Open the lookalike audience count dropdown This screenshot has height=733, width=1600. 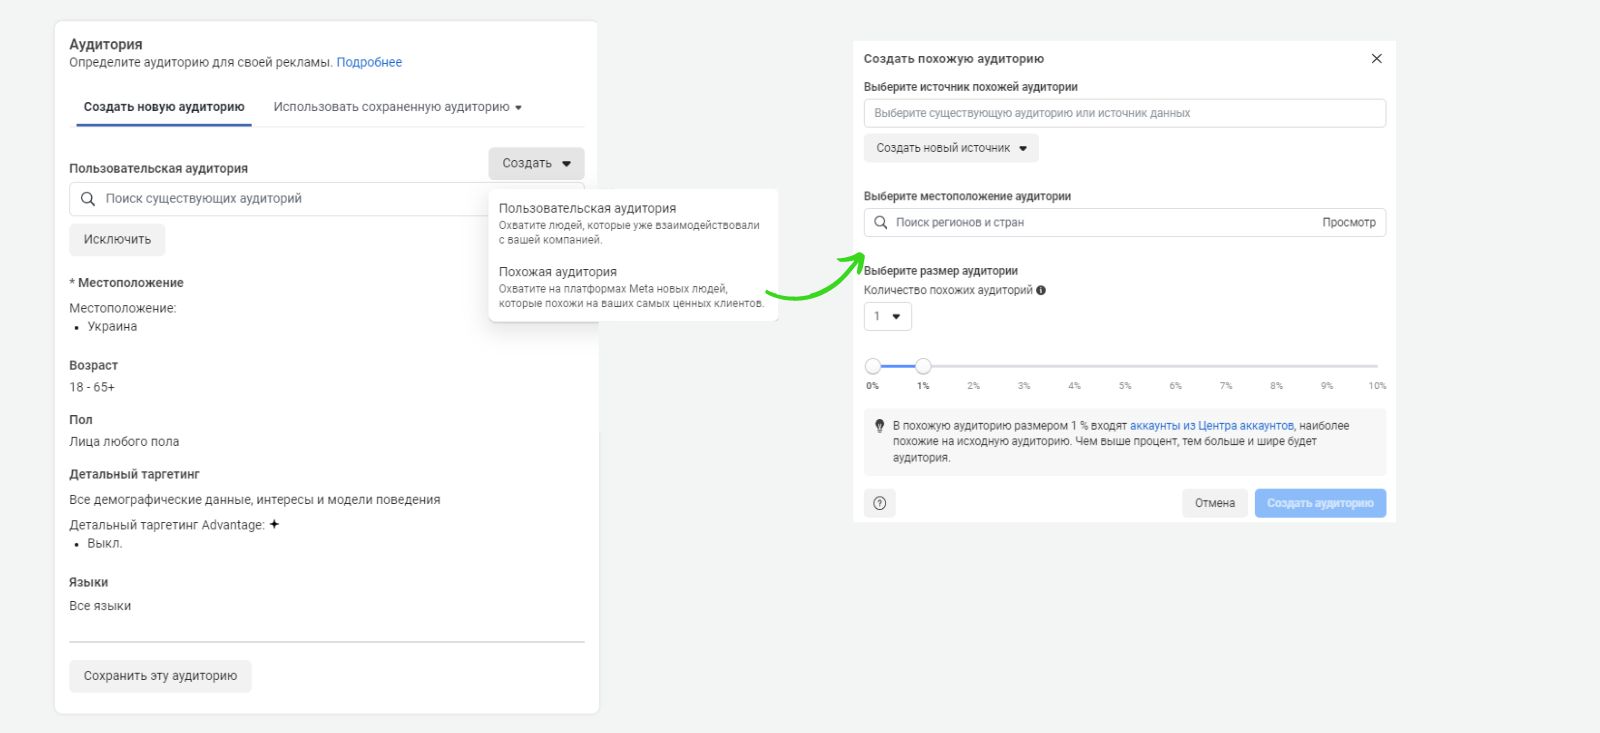click(x=887, y=317)
